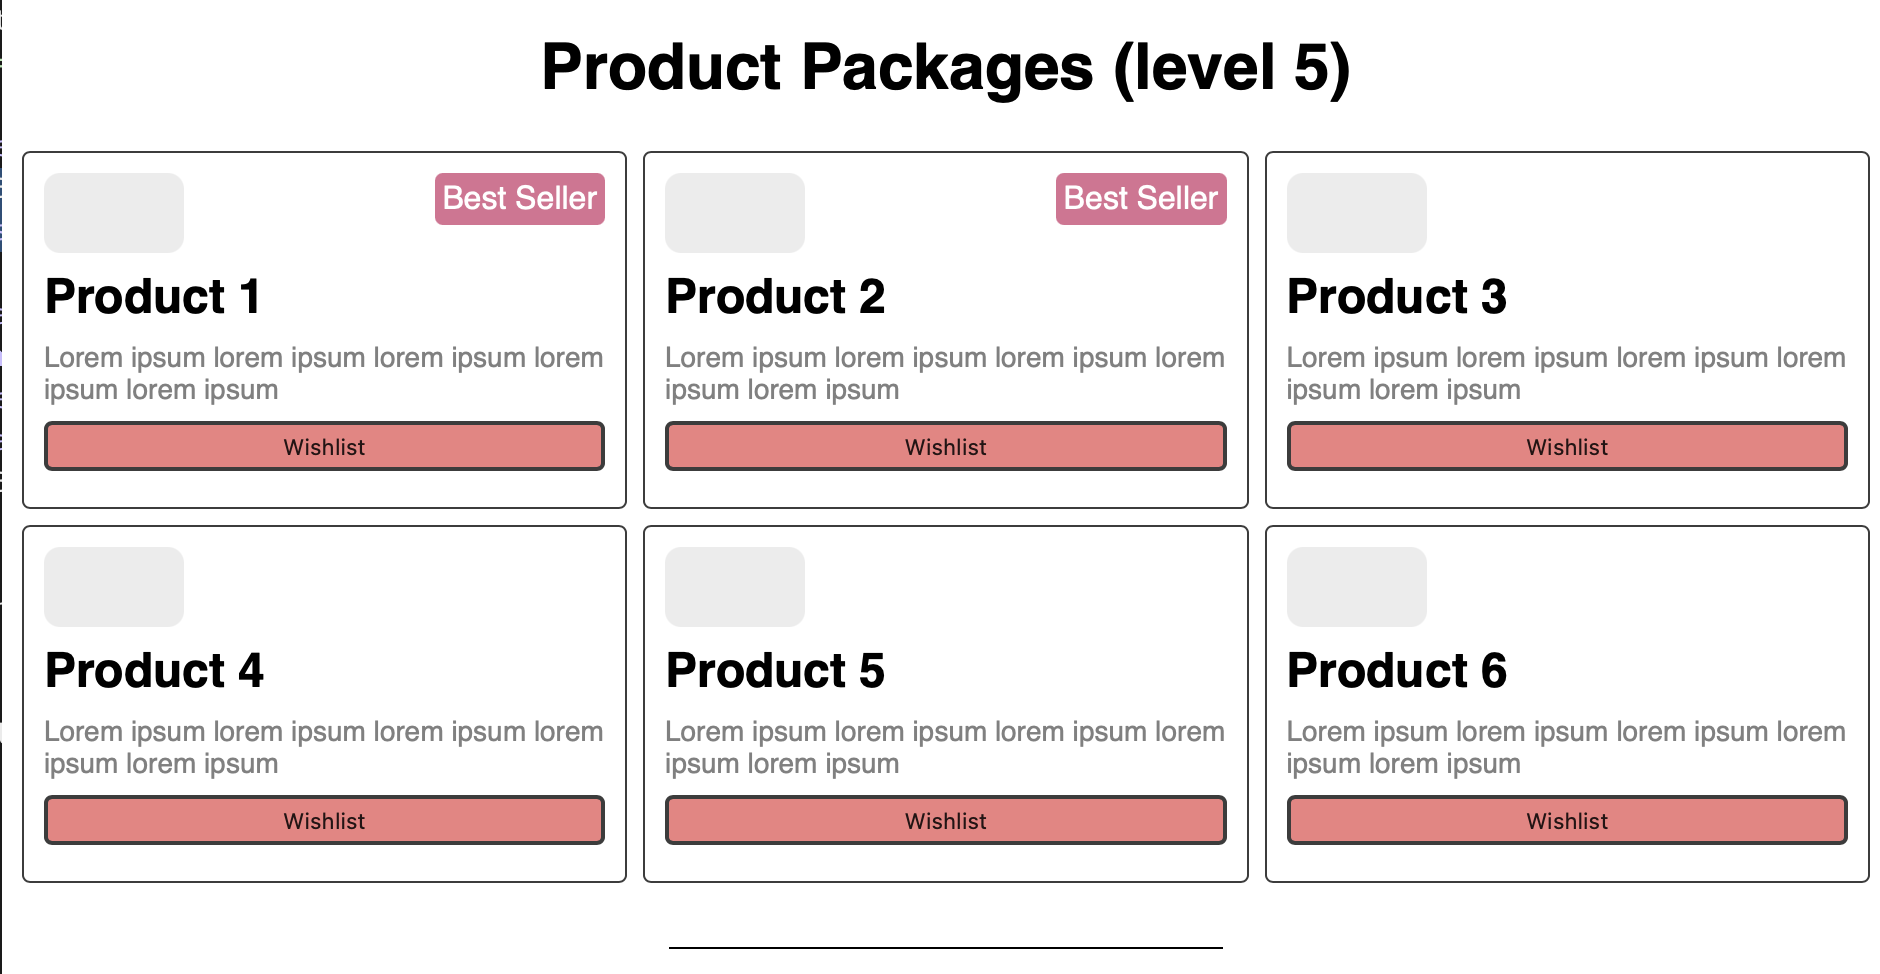
Task: Click the Product 3 title
Action: (1396, 297)
